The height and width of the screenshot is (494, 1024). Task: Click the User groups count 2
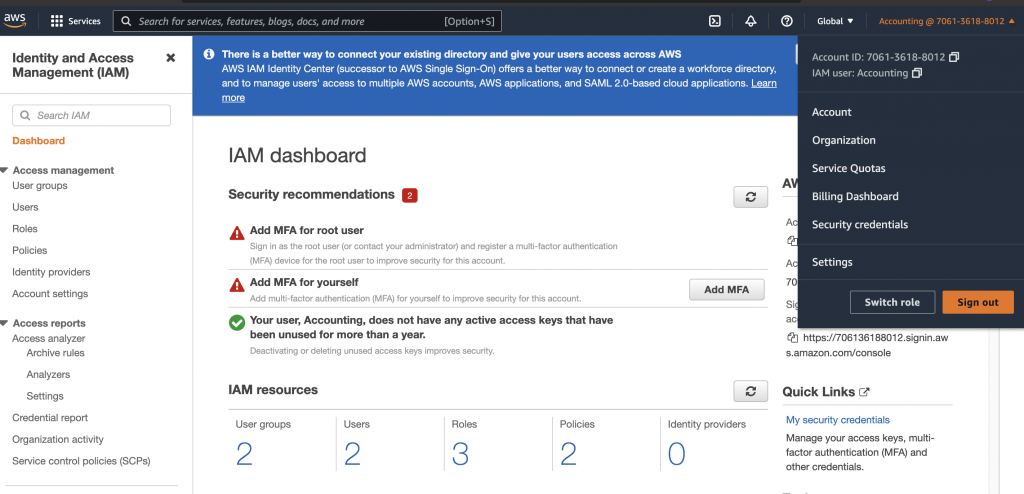(244, 453)
